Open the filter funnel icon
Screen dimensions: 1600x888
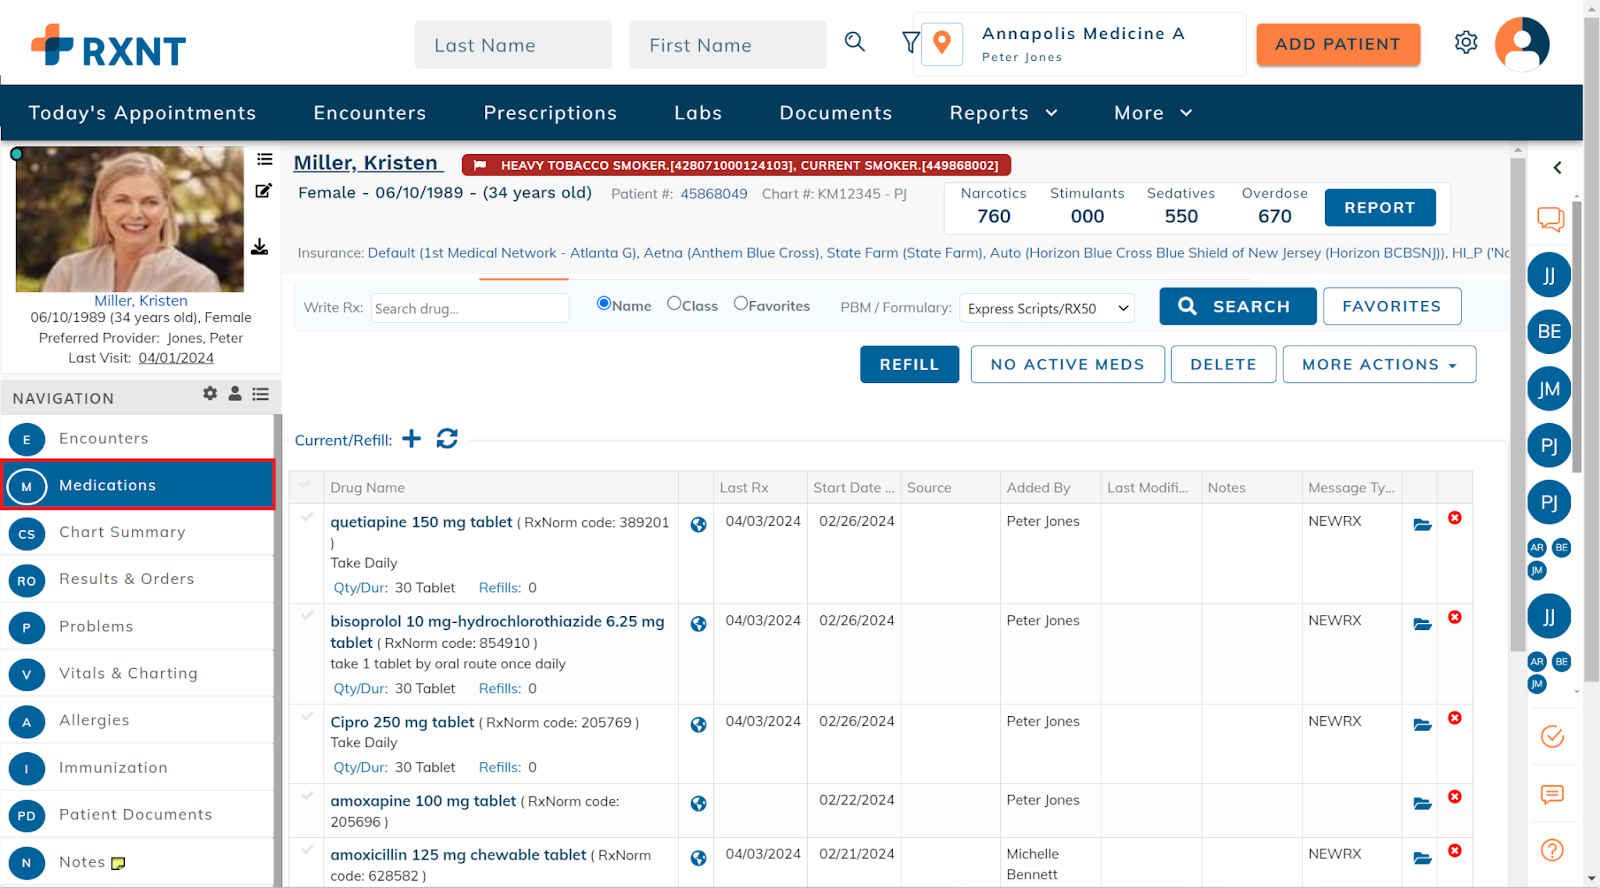[x=910, y=42]
